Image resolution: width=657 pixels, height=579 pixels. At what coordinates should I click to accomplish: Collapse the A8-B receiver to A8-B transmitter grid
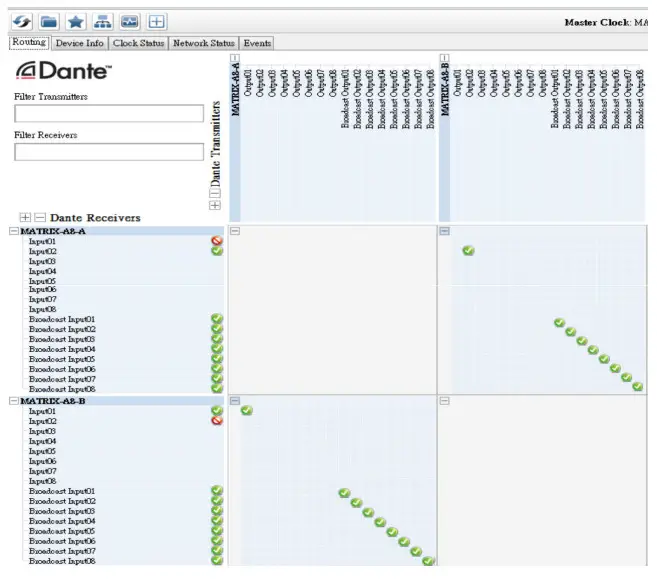tap(445, 401)
